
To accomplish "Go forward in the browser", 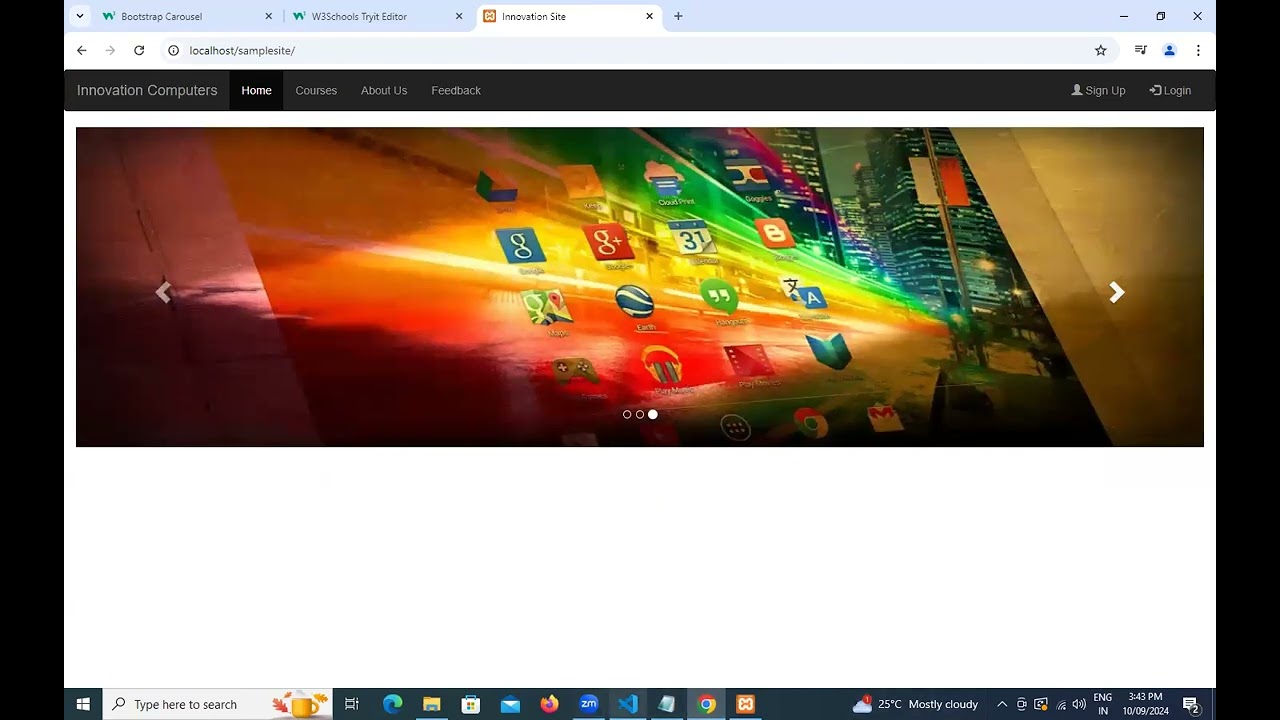I will pos(110,50).
